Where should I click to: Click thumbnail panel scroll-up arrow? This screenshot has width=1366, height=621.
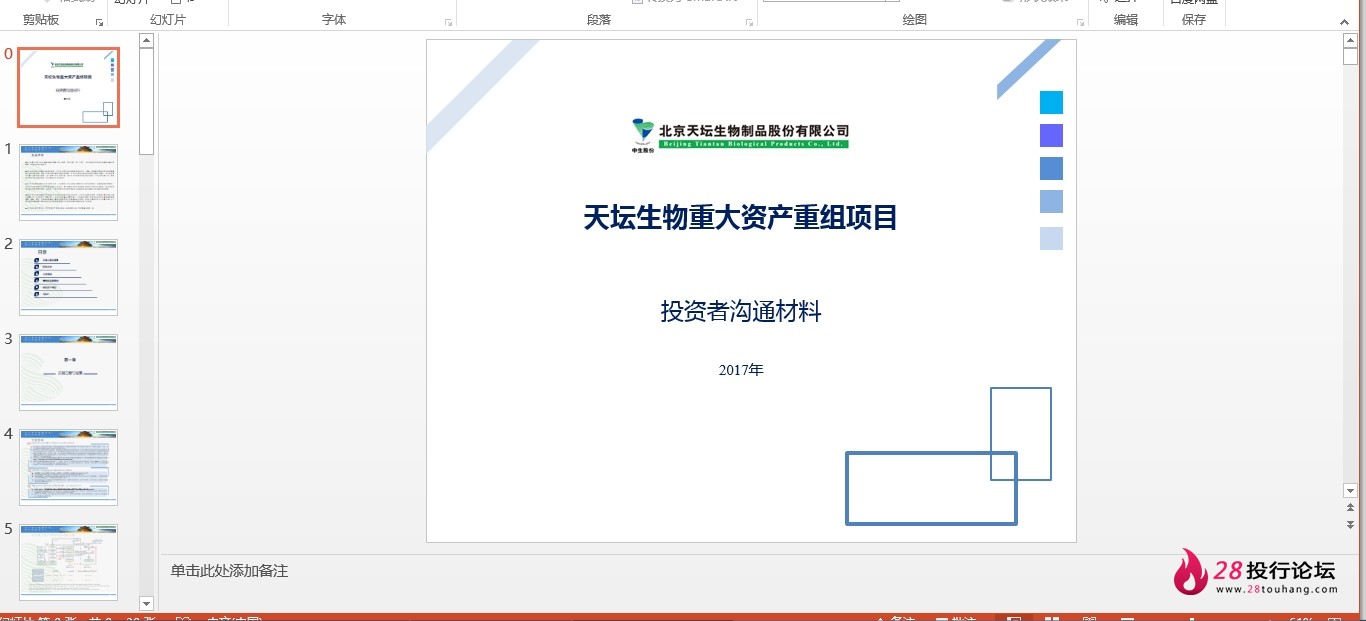tap(146, 41)
